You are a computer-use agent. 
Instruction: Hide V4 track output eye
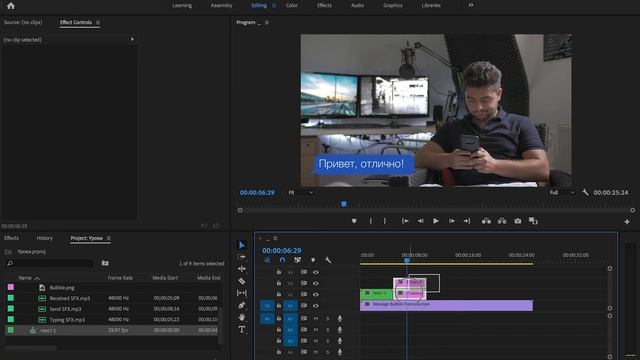(x=316, y=272)
